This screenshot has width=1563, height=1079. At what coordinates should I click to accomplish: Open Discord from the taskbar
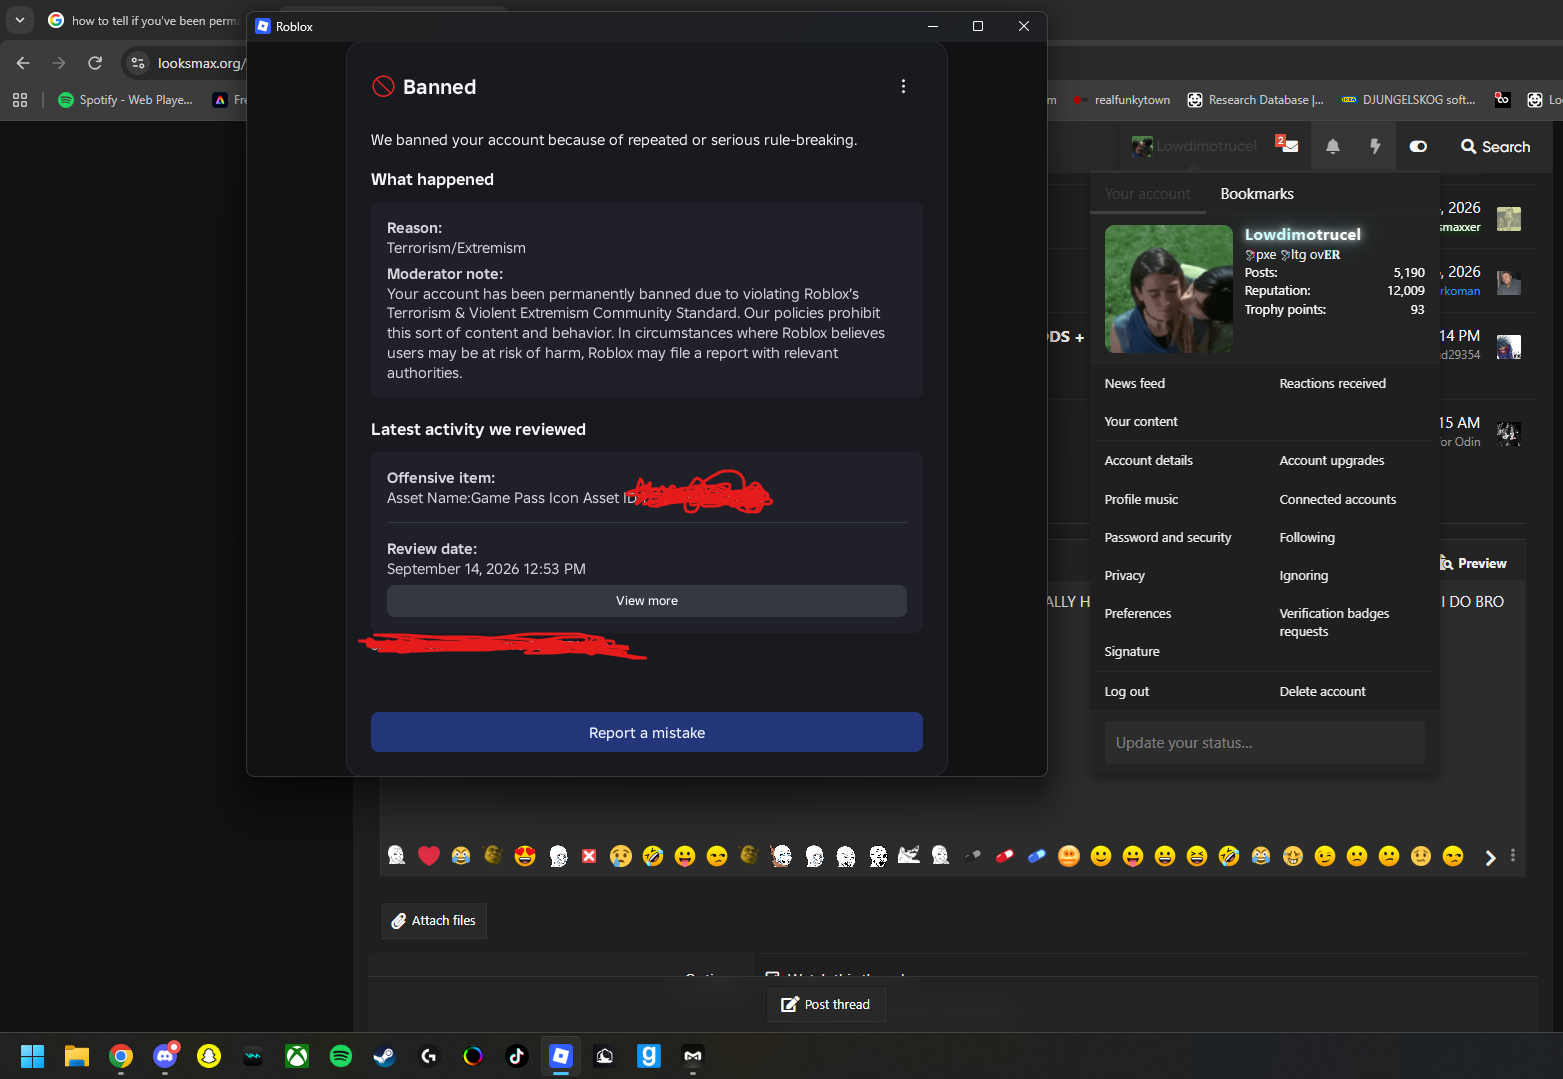[165, 1056]
